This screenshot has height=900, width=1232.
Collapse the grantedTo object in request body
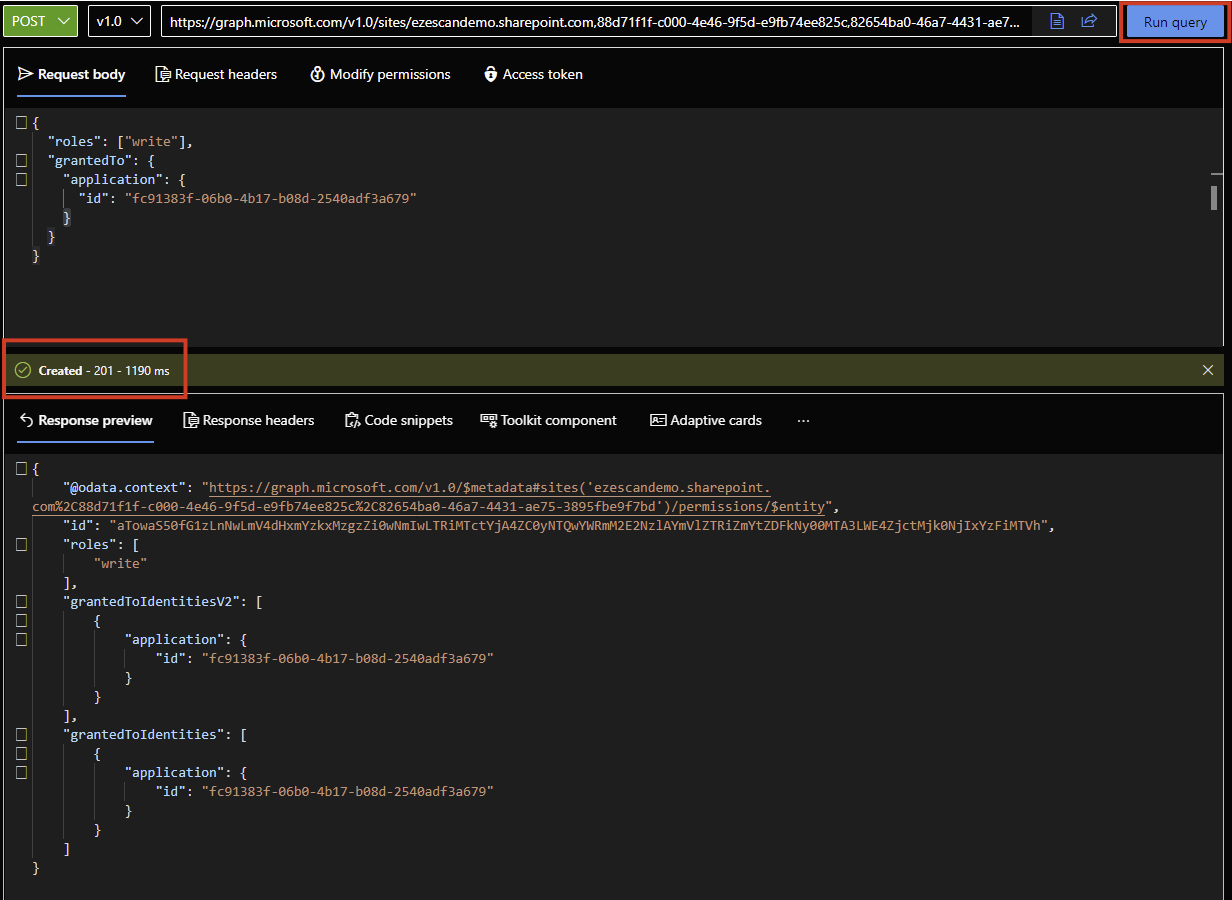click(x=21, y=160)
